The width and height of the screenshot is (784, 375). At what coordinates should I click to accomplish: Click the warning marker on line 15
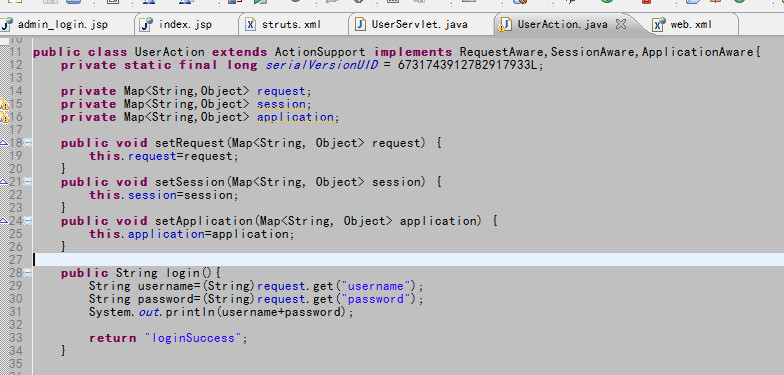click(4, 104)
